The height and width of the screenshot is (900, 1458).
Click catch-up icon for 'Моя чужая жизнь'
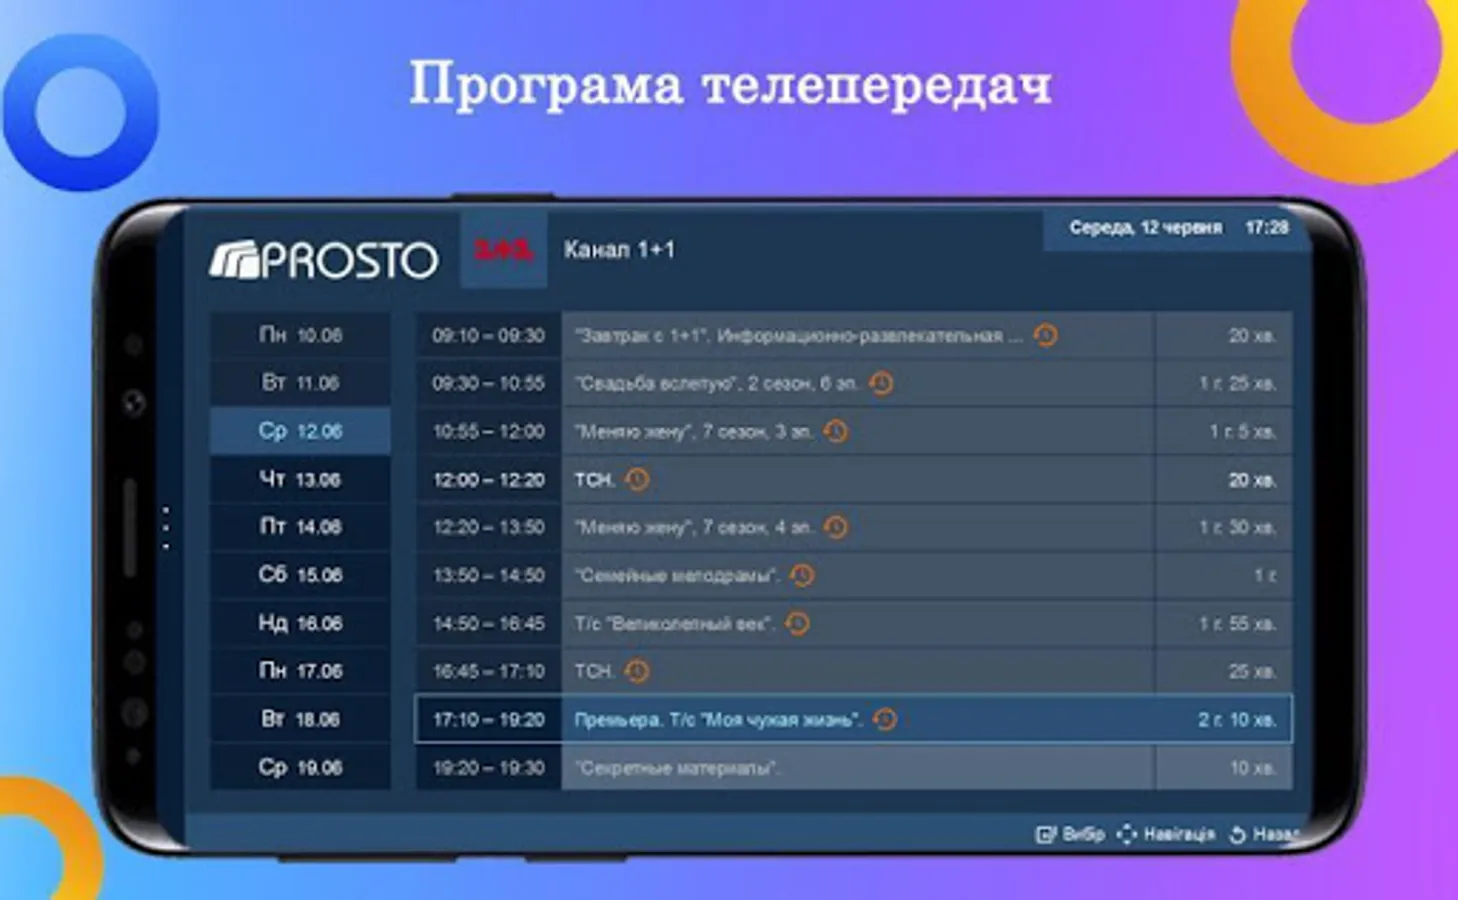coord(885,719)
